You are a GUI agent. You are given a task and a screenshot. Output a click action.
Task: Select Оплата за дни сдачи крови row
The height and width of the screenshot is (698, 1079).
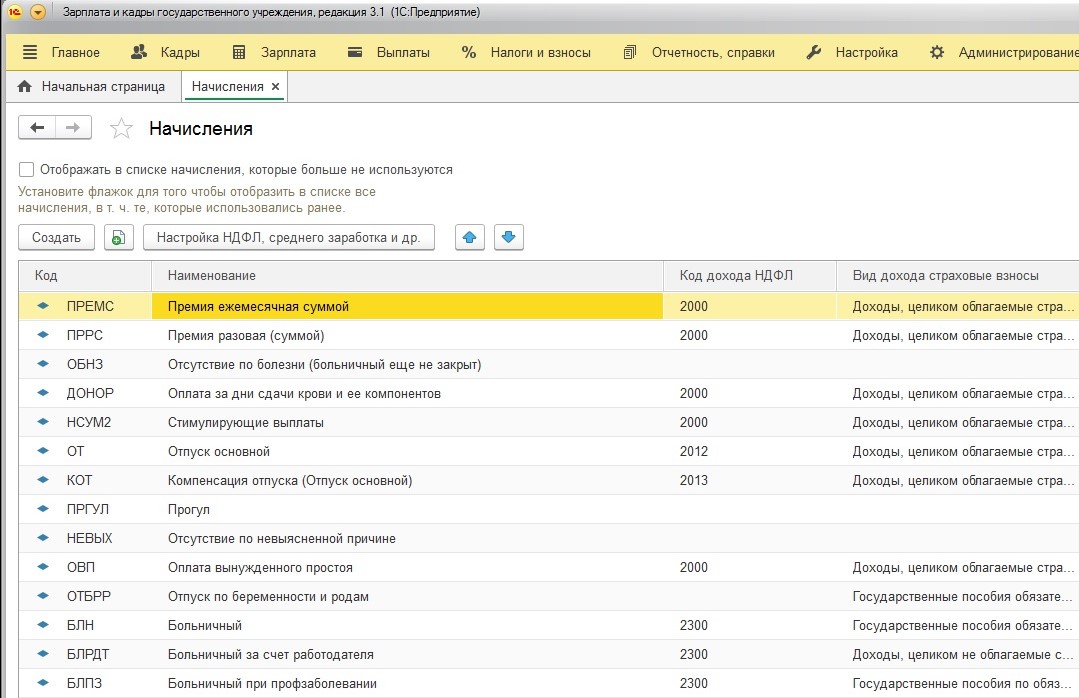548,393
